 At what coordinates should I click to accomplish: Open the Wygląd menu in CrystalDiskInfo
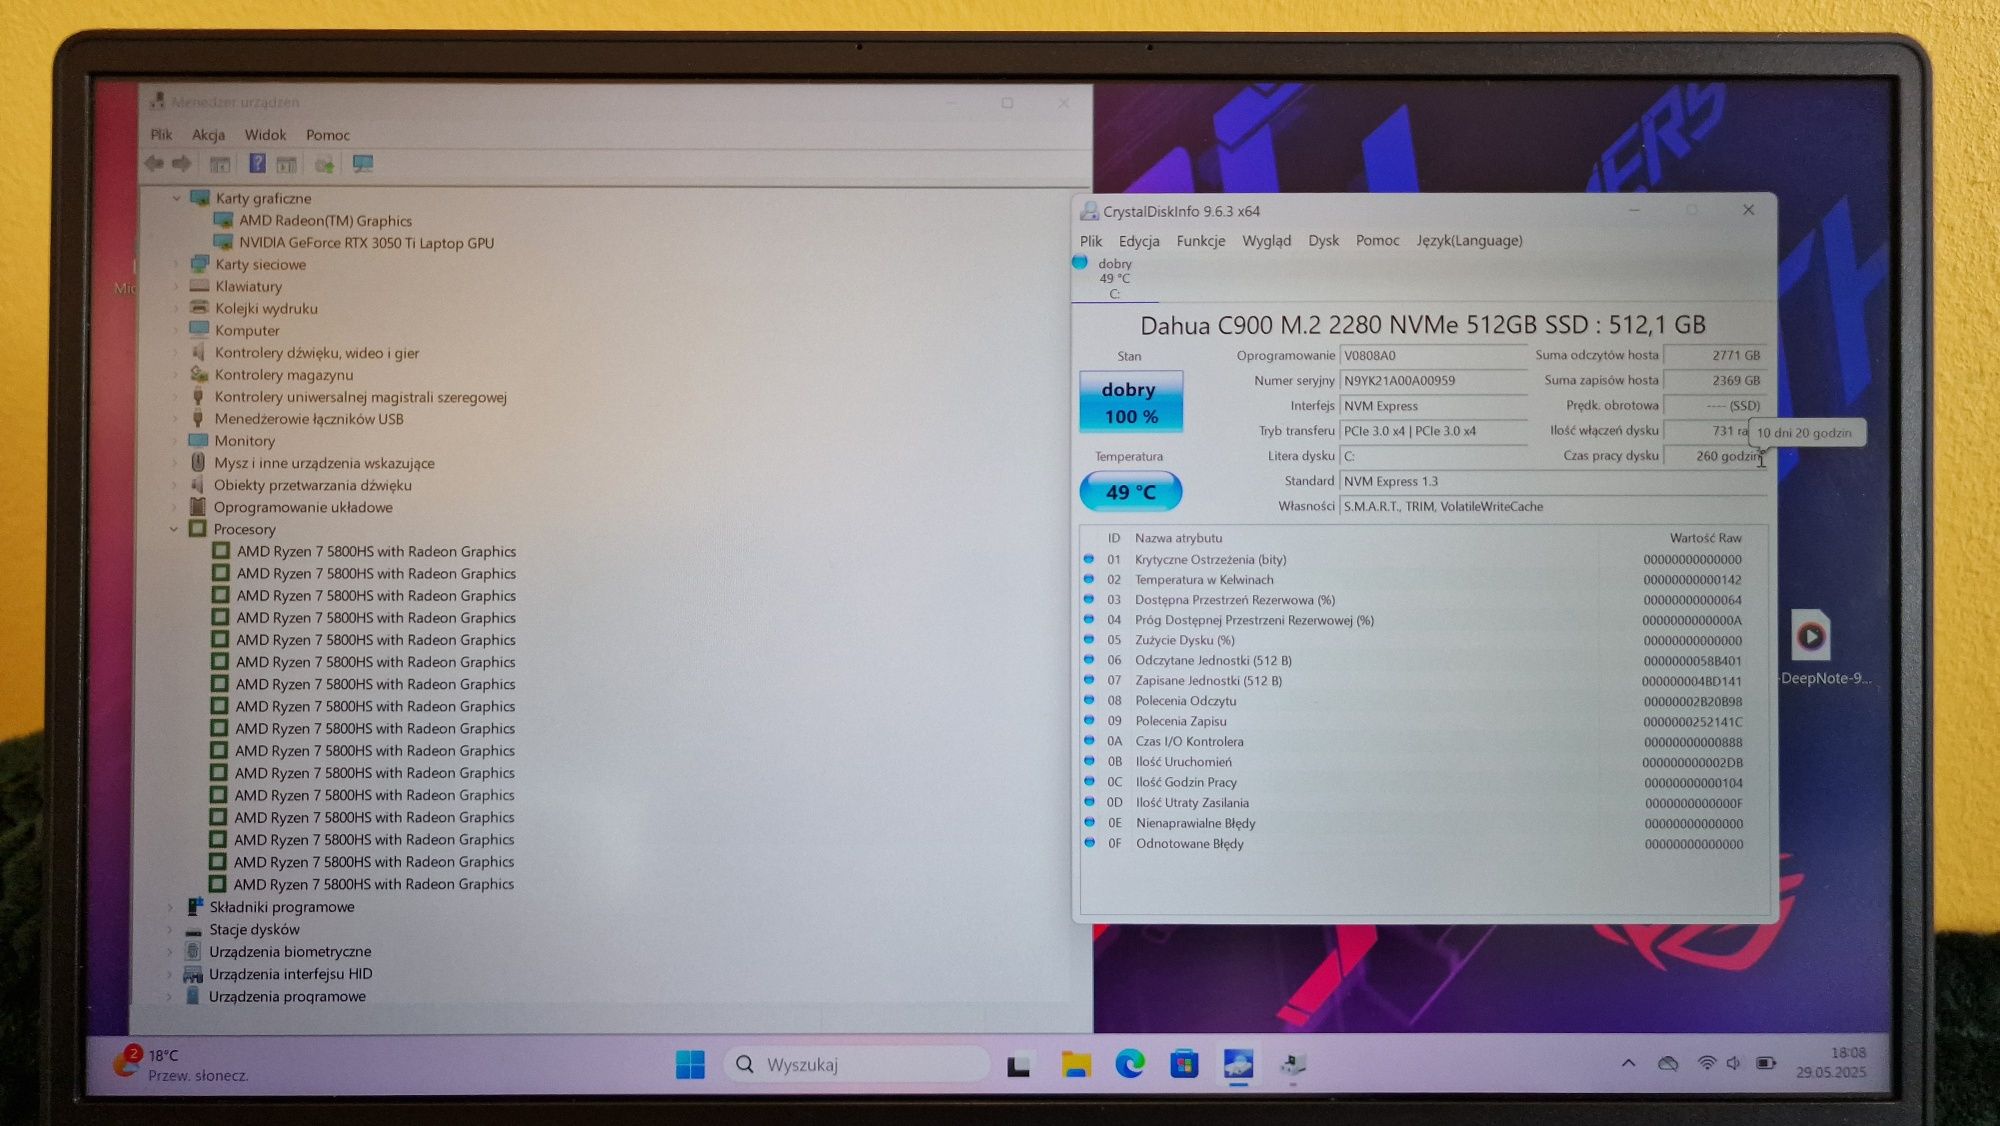tap(1266, 241)
